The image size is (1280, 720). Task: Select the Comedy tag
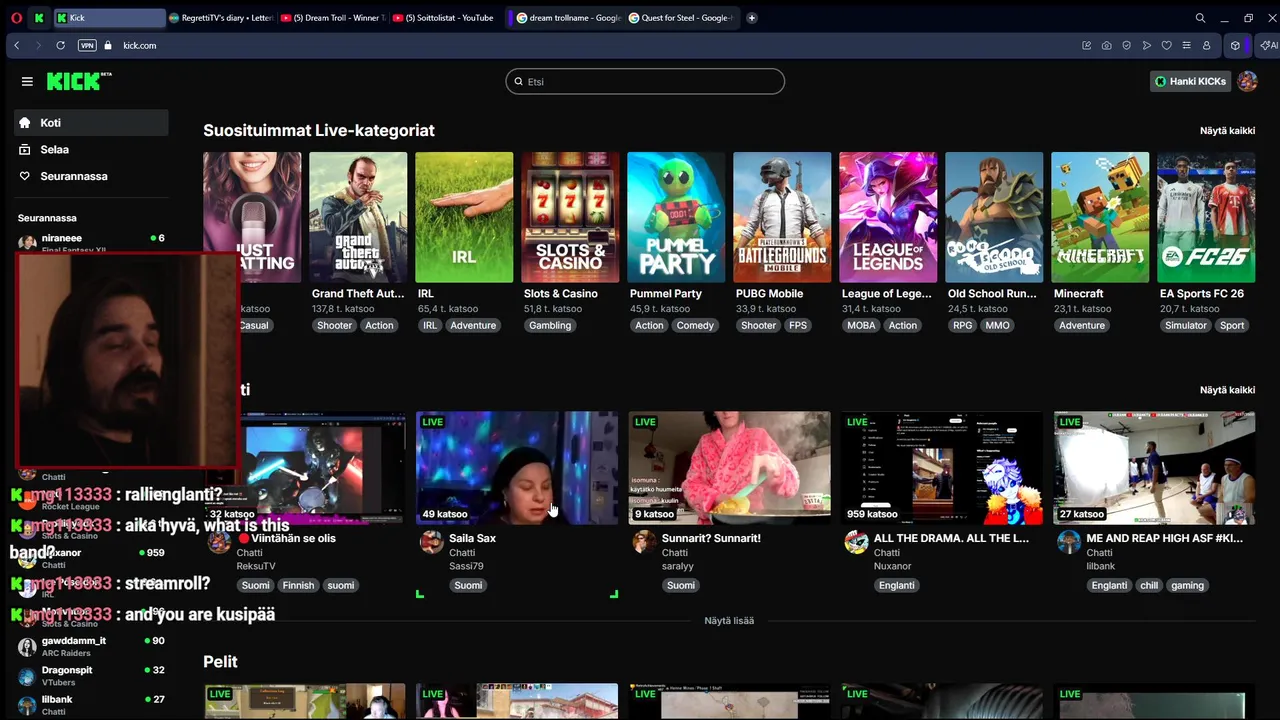[x=695, y=326]
